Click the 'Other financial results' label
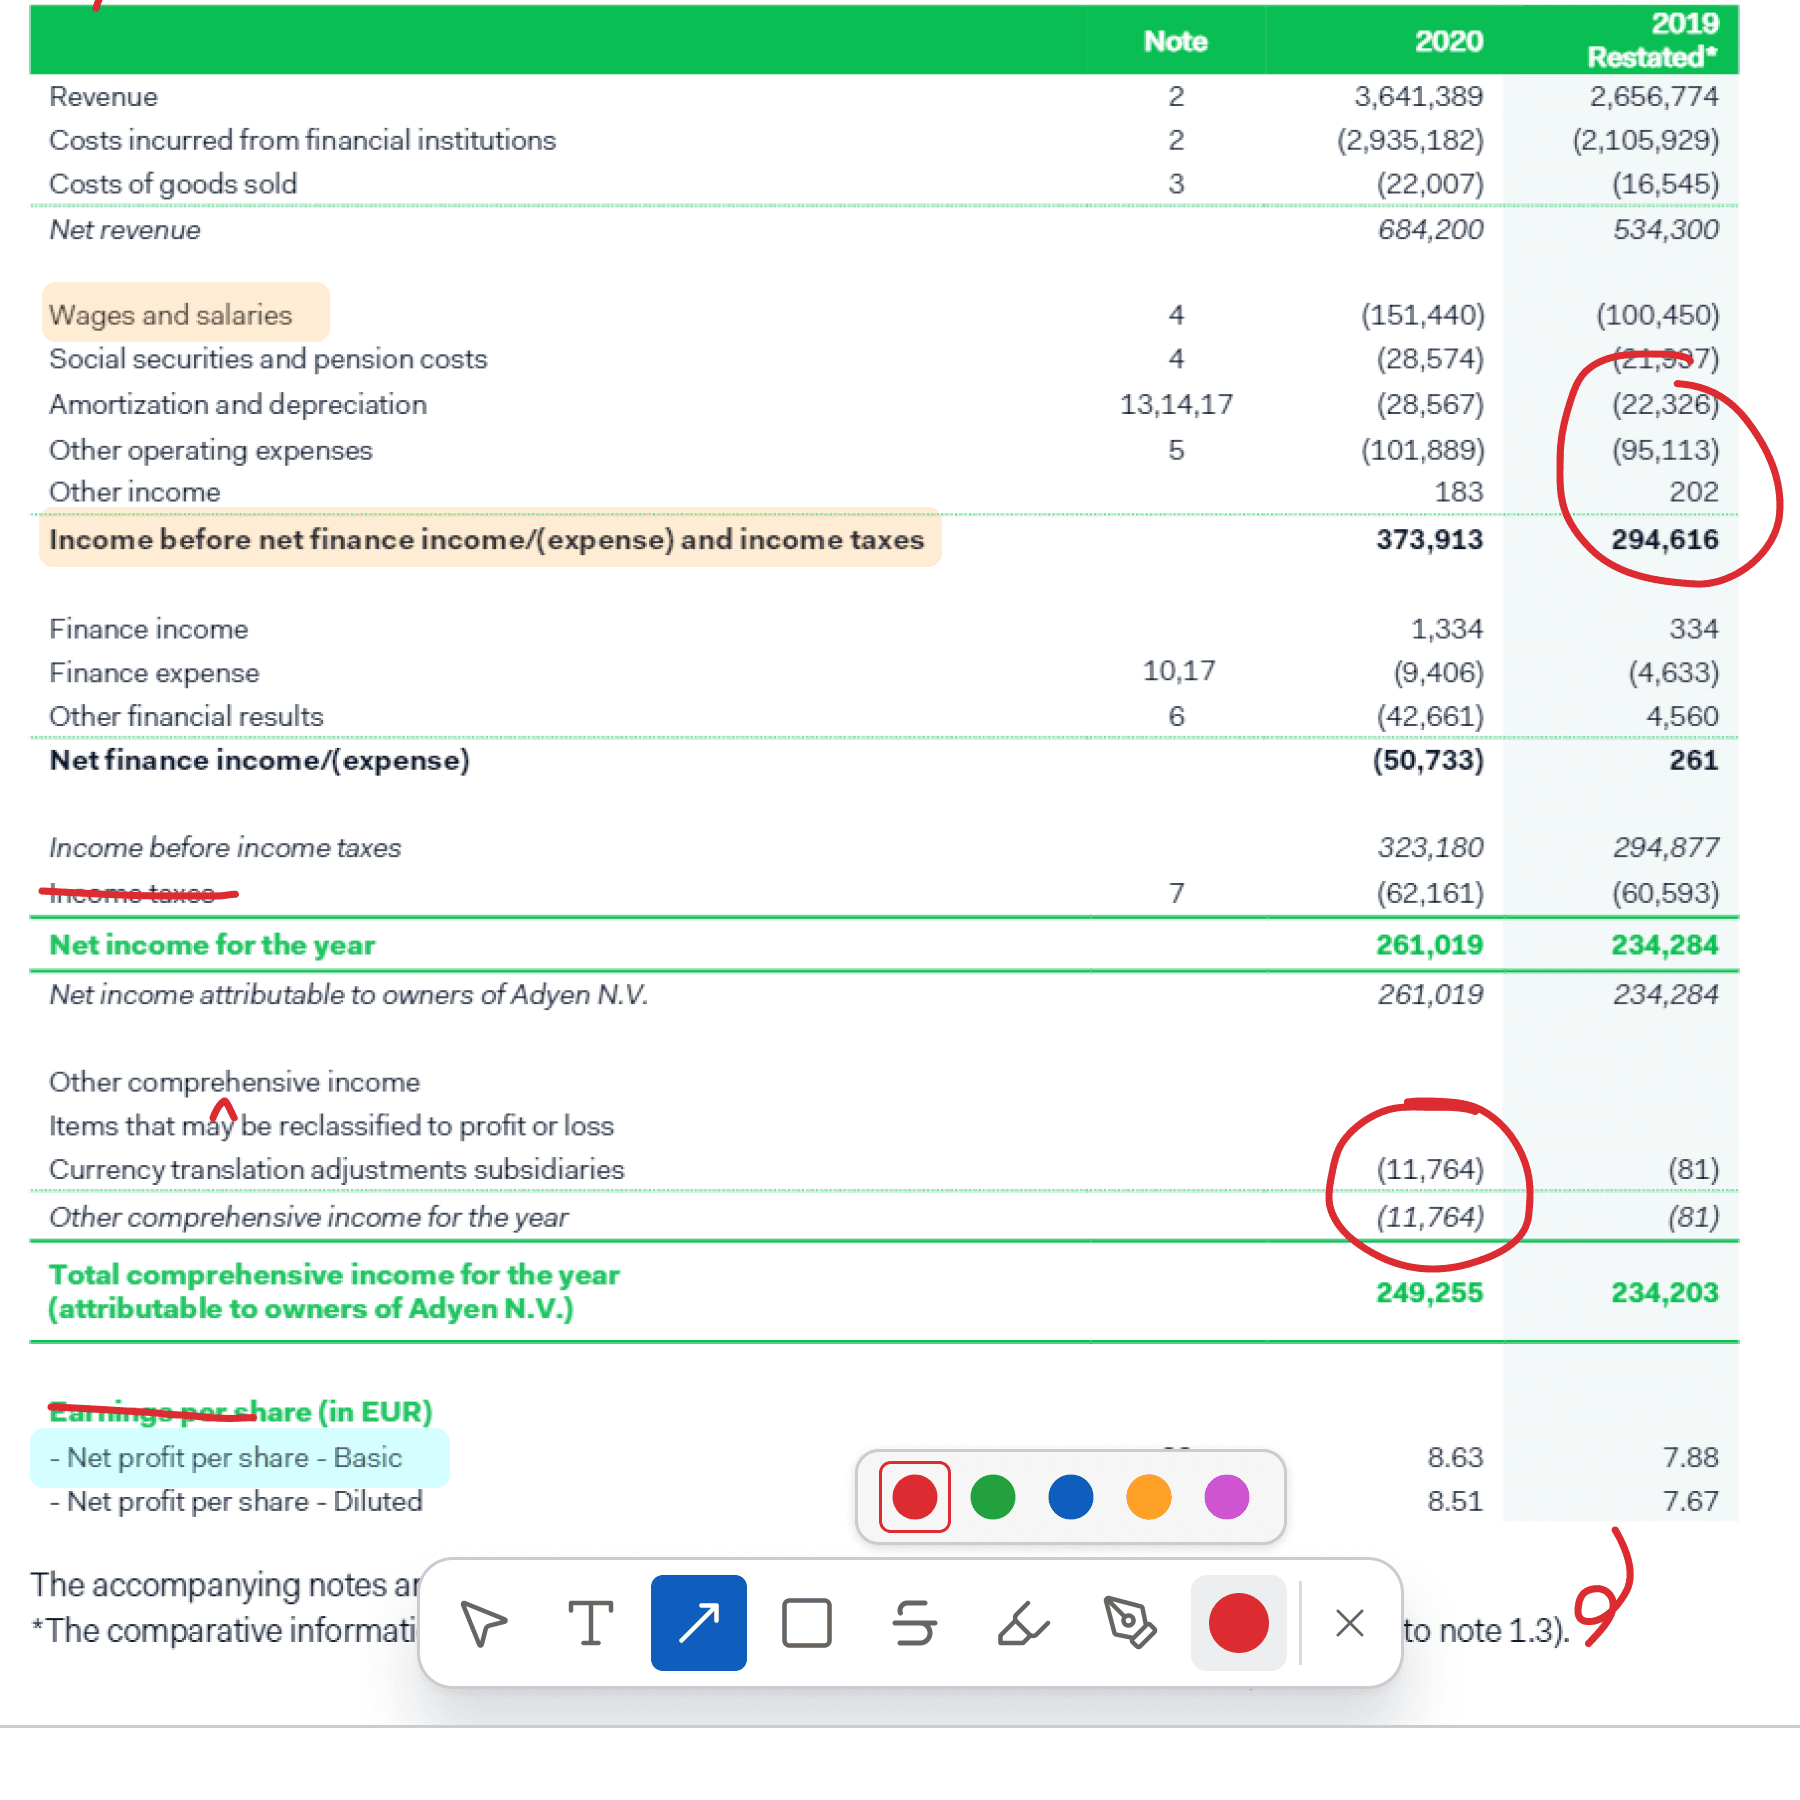 [x=186, y=716]
